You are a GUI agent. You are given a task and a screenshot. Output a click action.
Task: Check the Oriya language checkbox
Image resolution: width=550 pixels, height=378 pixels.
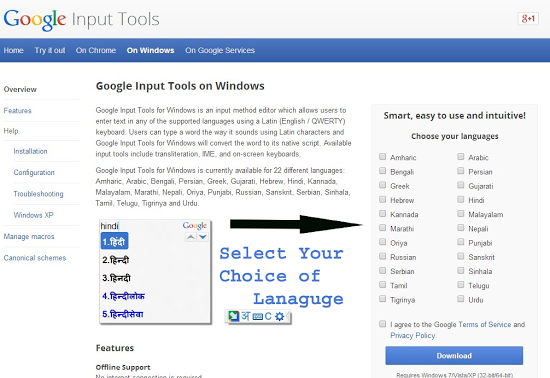(x=382, y=242)
